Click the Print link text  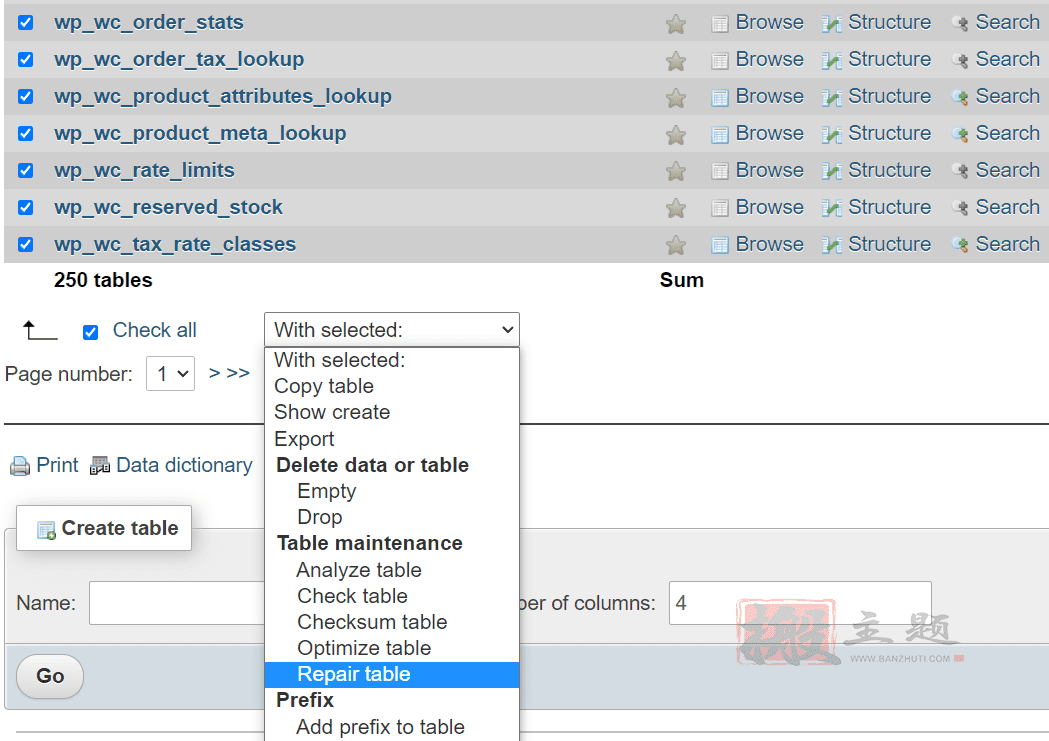[57, 465]
